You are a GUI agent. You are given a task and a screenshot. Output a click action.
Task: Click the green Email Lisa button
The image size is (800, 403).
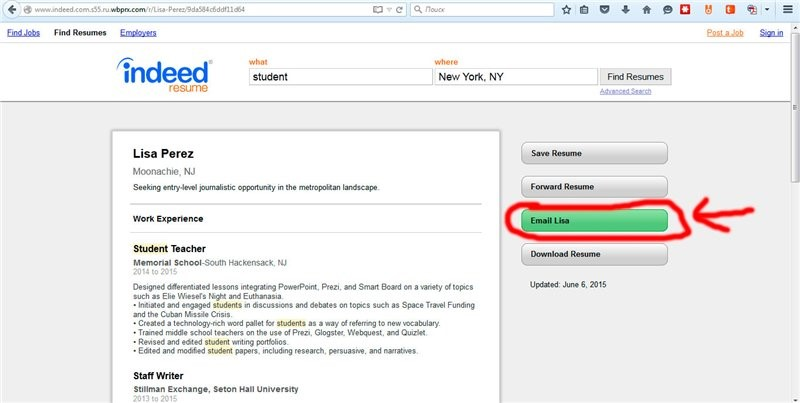594,221
